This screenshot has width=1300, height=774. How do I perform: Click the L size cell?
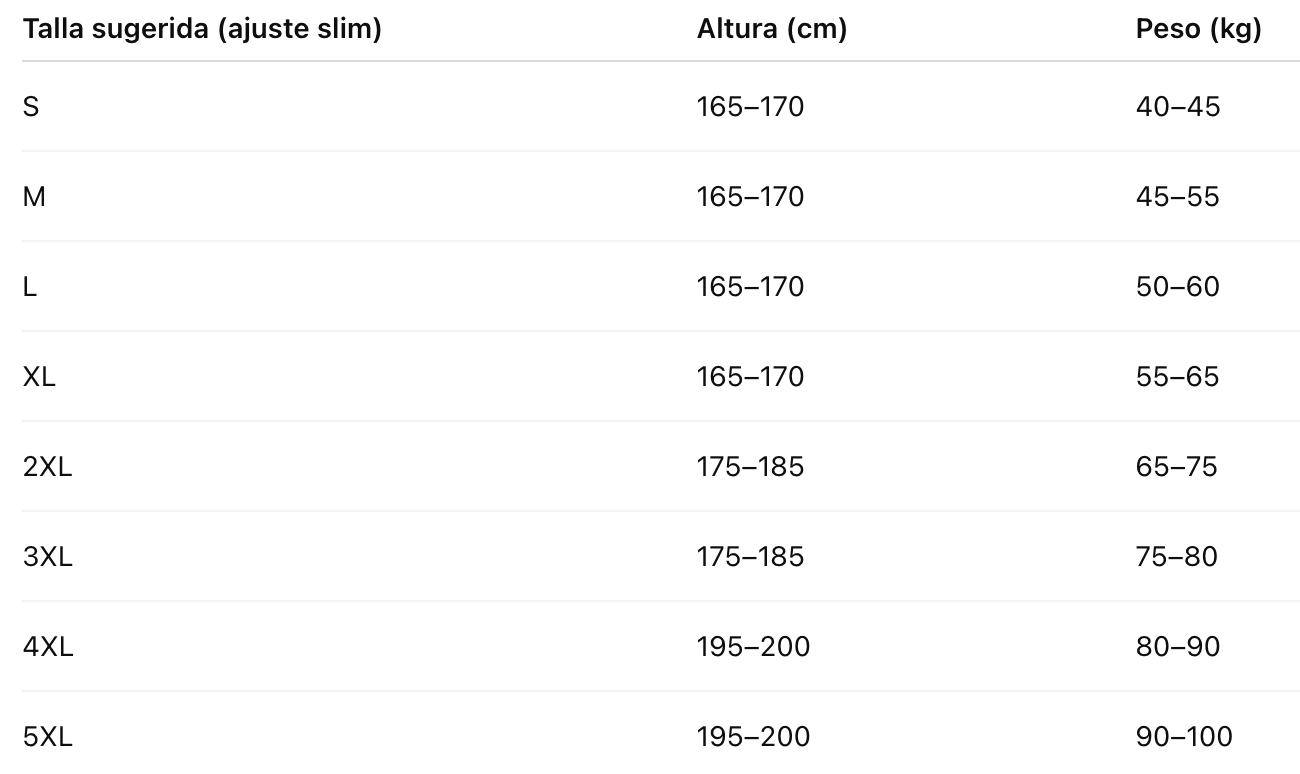30,287
